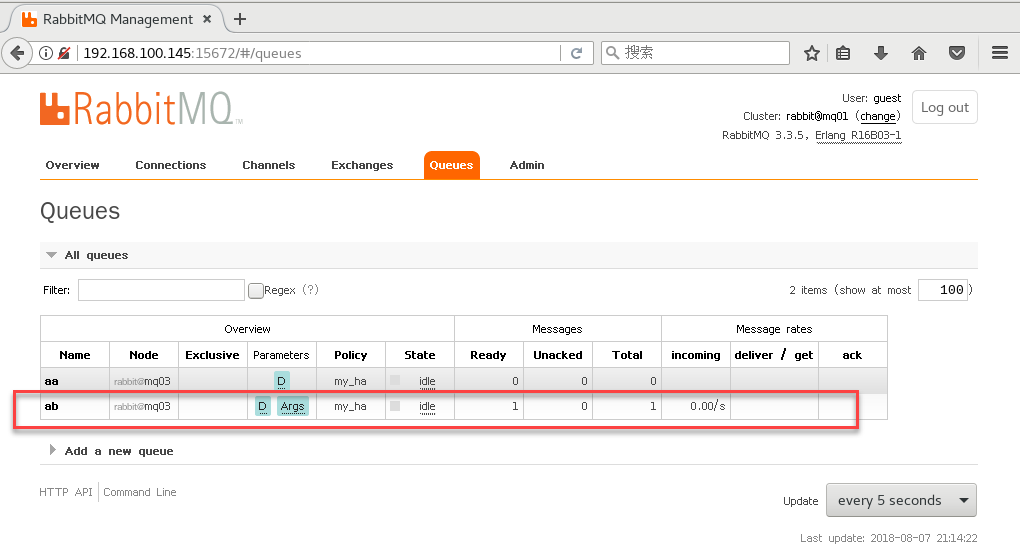Click the RabbitMQ logo
Screen dimensions: 1020x552
[141, 108]
